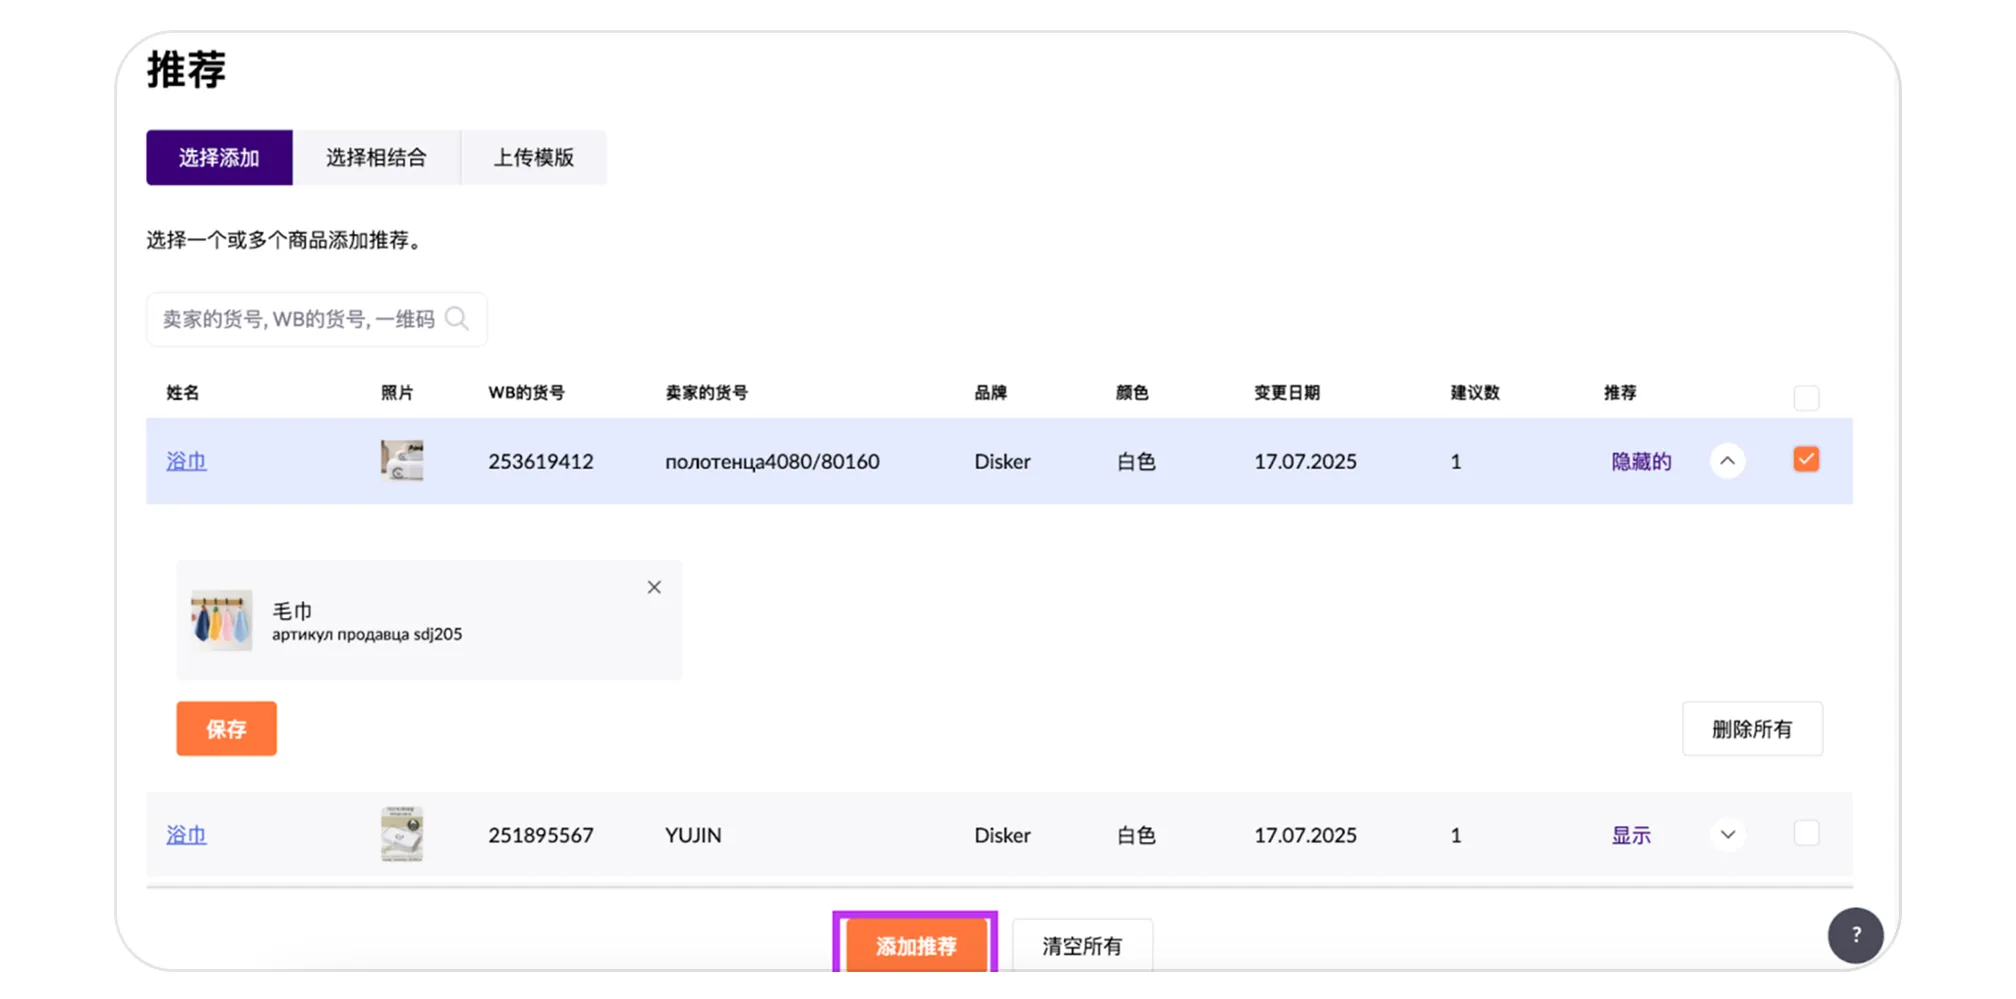
Task: Expand the YUJIN row with the down chevron
Action: point(1728,834)
